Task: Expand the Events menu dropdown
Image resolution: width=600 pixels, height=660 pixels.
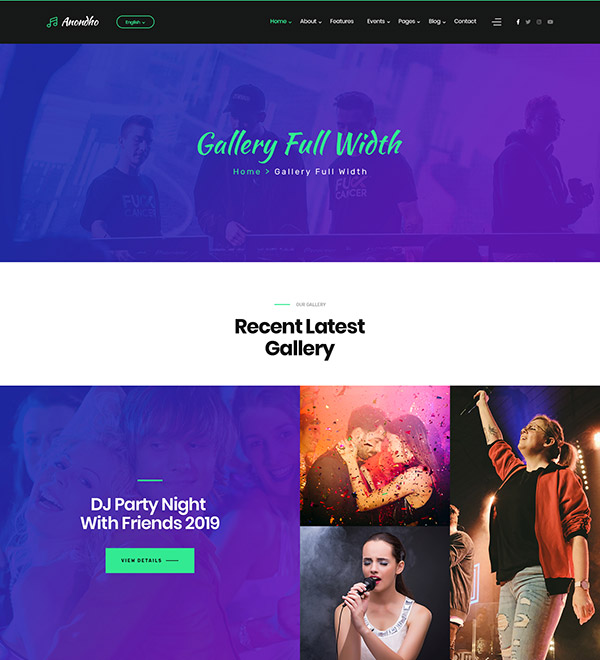Action: tap(378, 21)
